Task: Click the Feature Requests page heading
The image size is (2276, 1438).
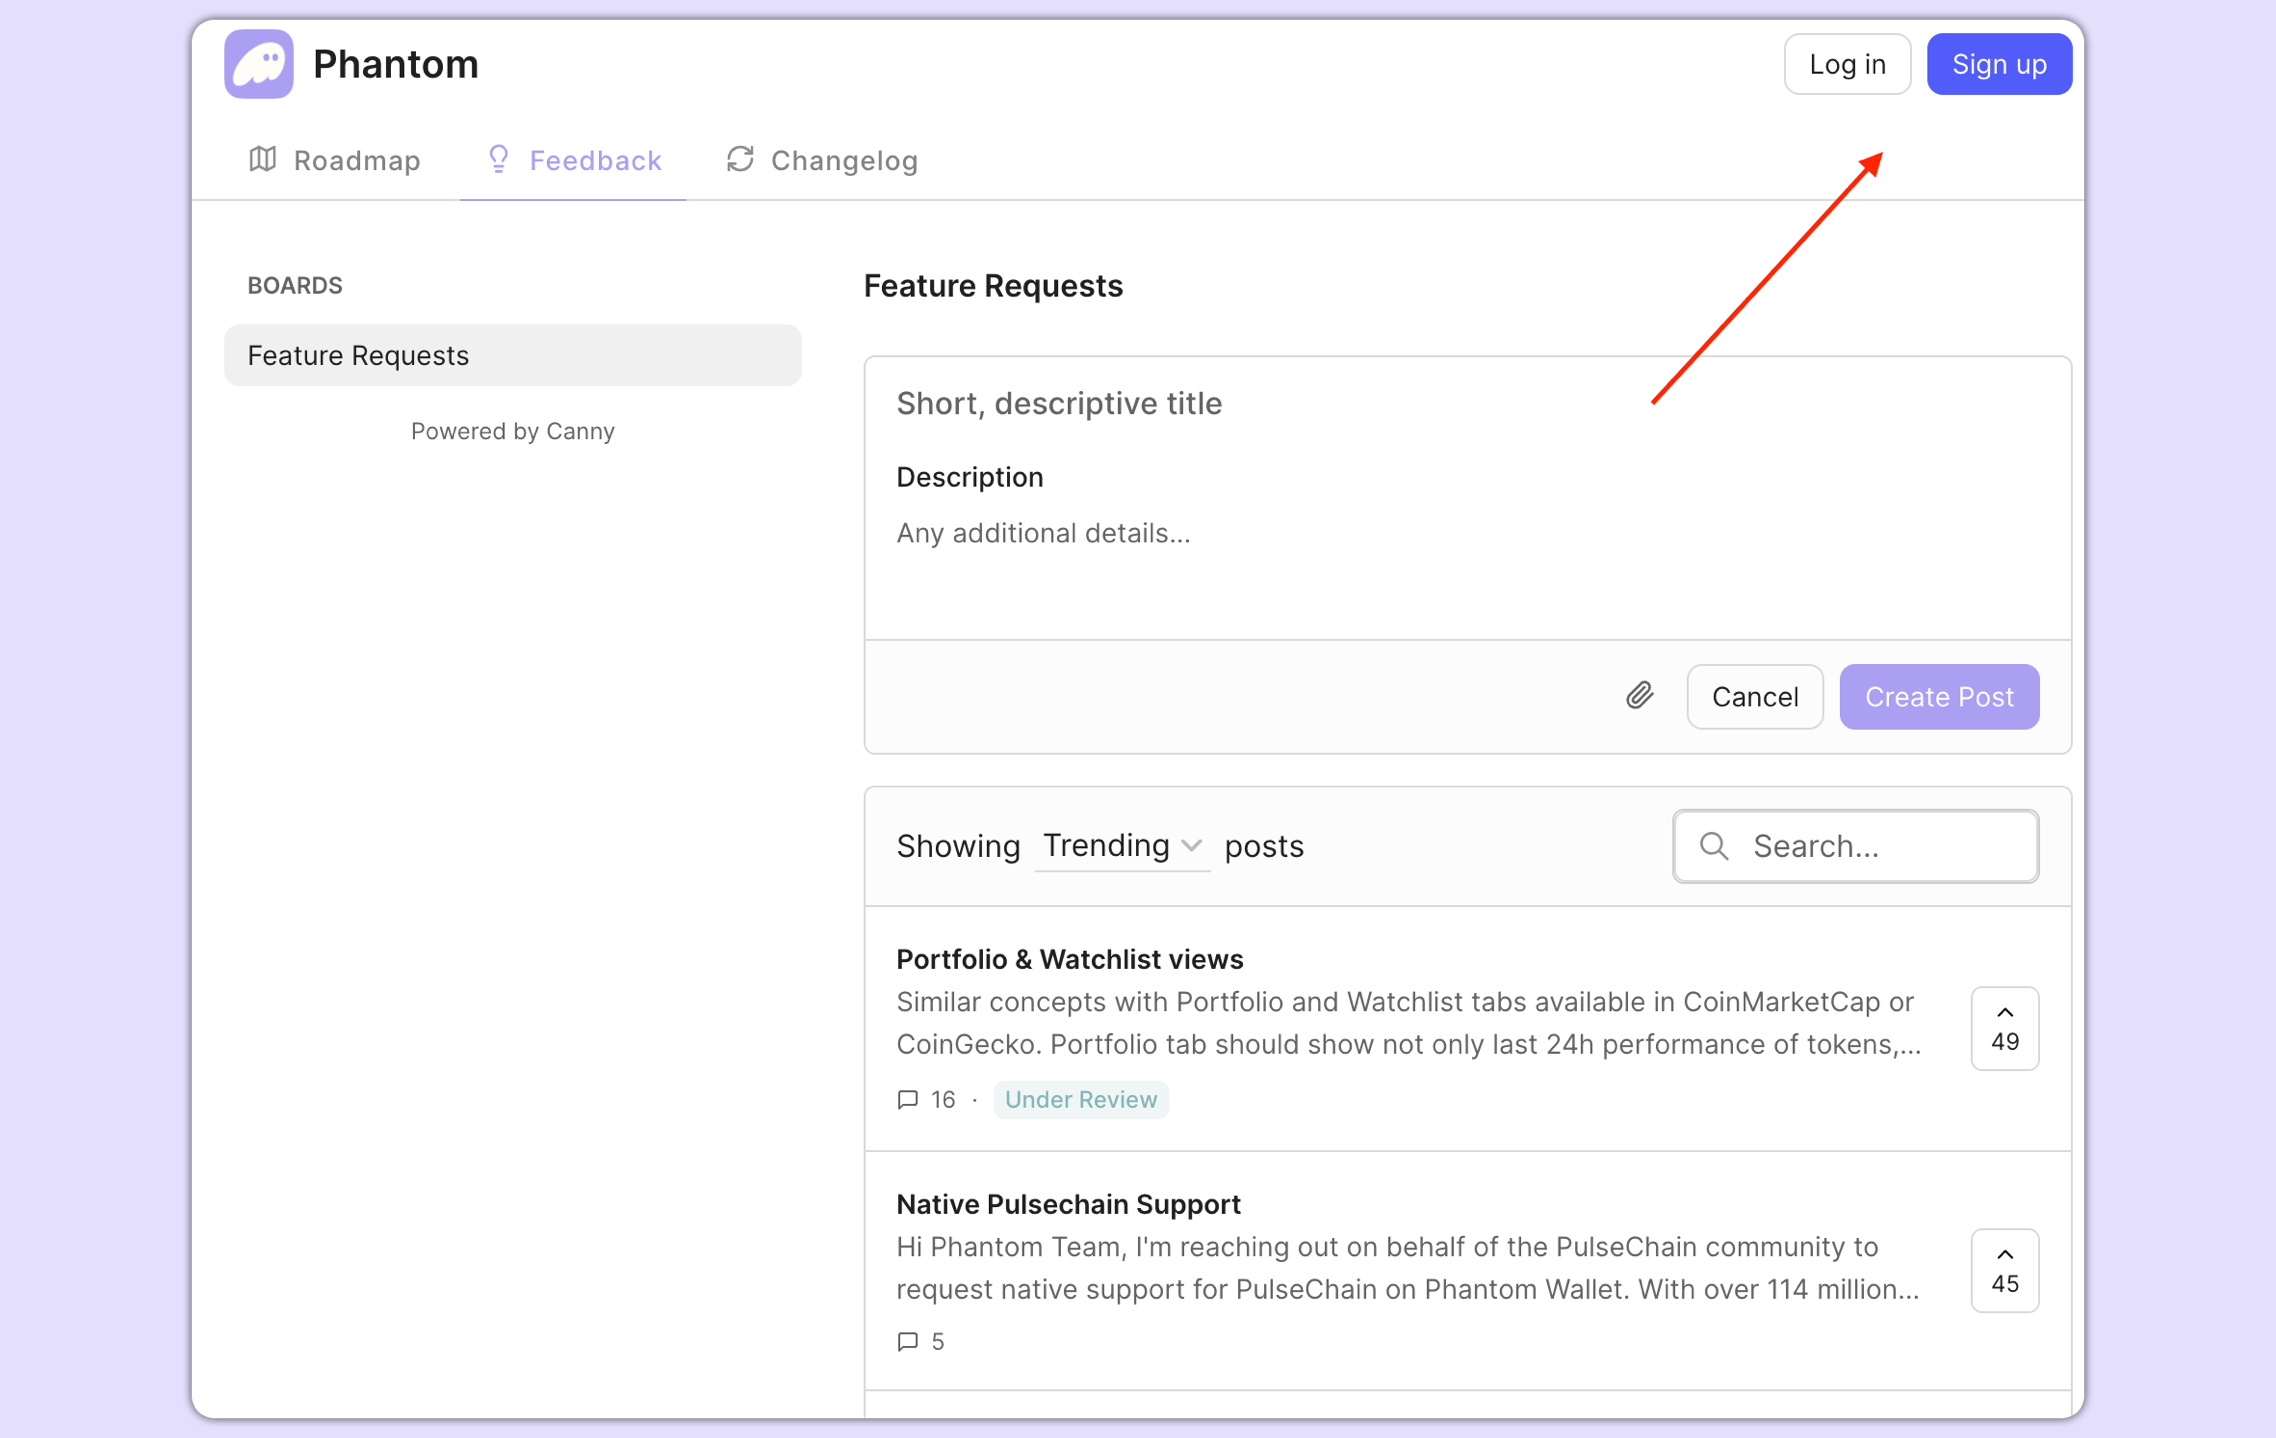Action: 993,286
